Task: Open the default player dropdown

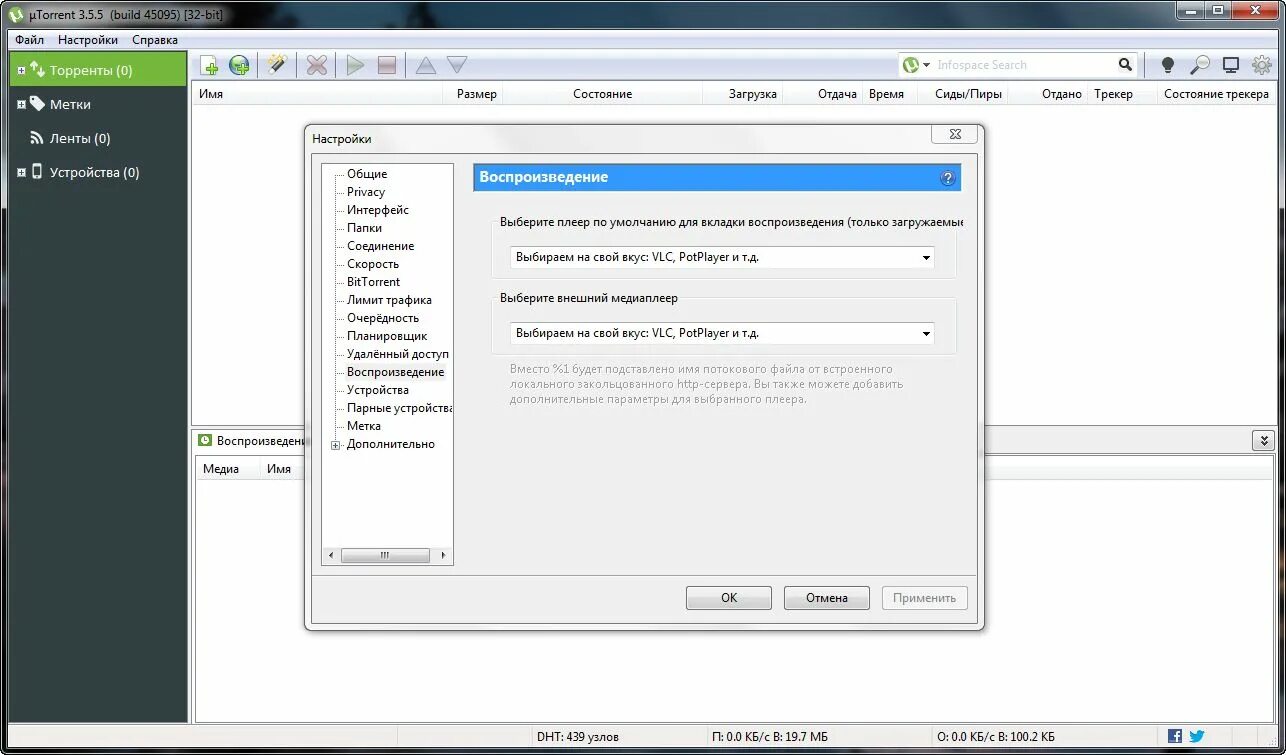Action: [722, 257]
